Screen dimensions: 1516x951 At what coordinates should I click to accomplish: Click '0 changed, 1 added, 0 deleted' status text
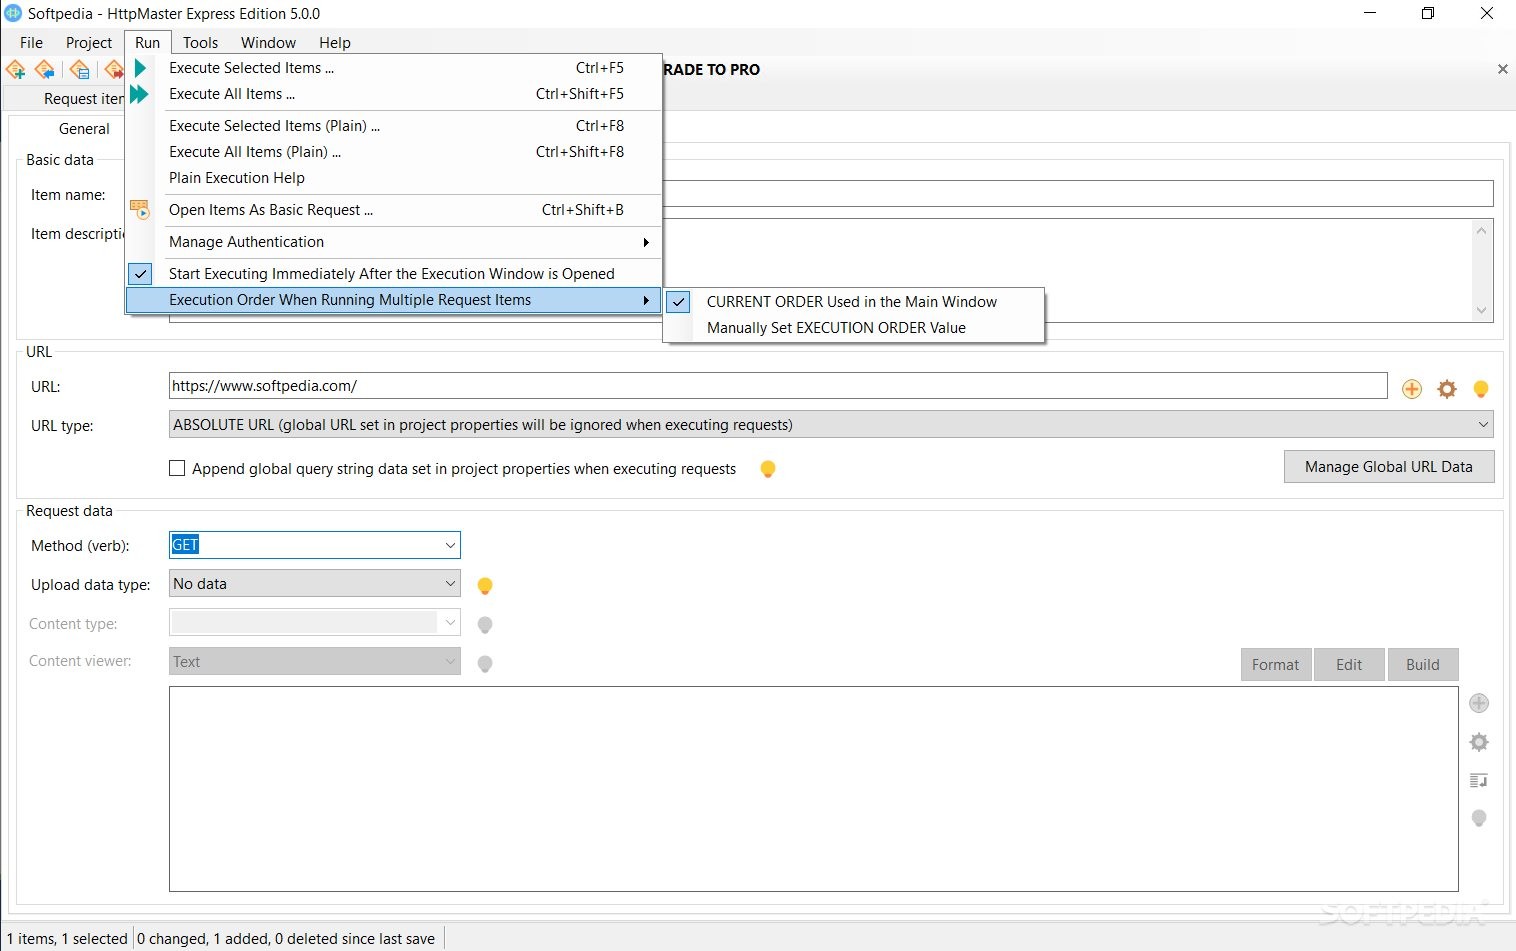tap(286, 939)
